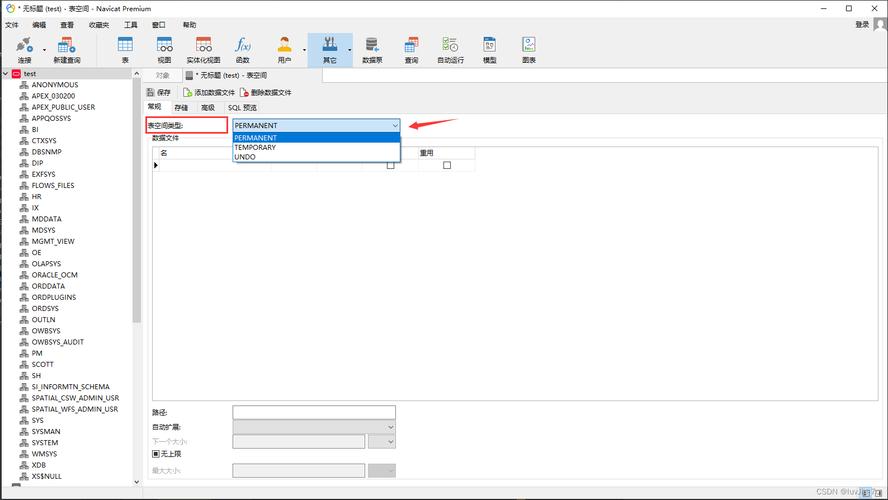This screenshot has width=888, height=500.
Task: Click the sidebar scrollbar up arrow
Action: [136, 74]
